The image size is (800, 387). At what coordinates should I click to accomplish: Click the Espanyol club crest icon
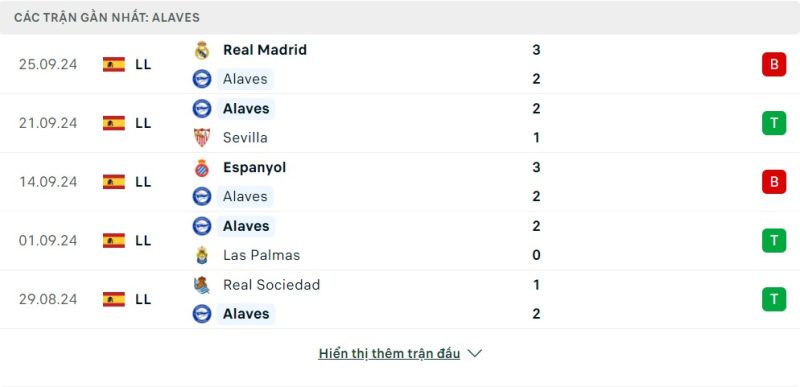pyautogui.click(x=202, y=168)
